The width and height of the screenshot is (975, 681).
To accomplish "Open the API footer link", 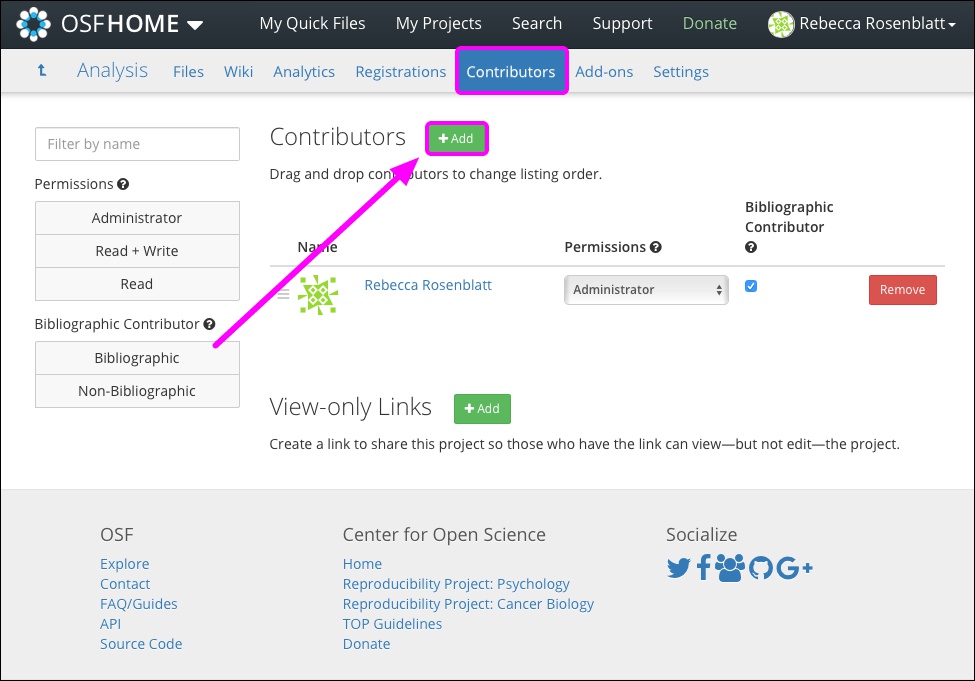I will tap(111, 623).
